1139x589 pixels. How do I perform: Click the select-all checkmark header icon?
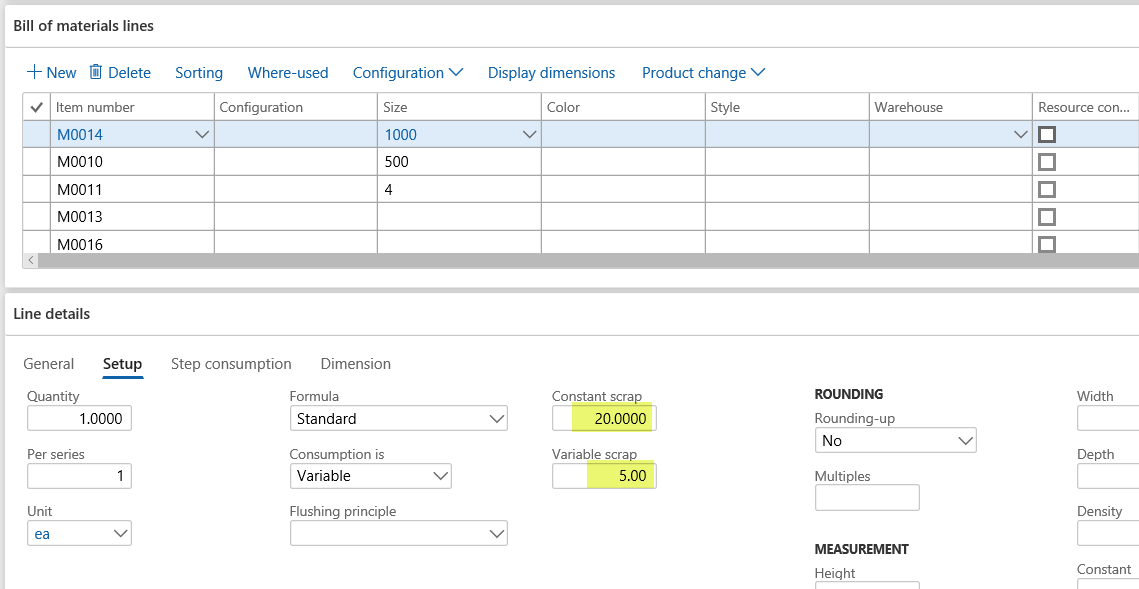click(37, 107)
